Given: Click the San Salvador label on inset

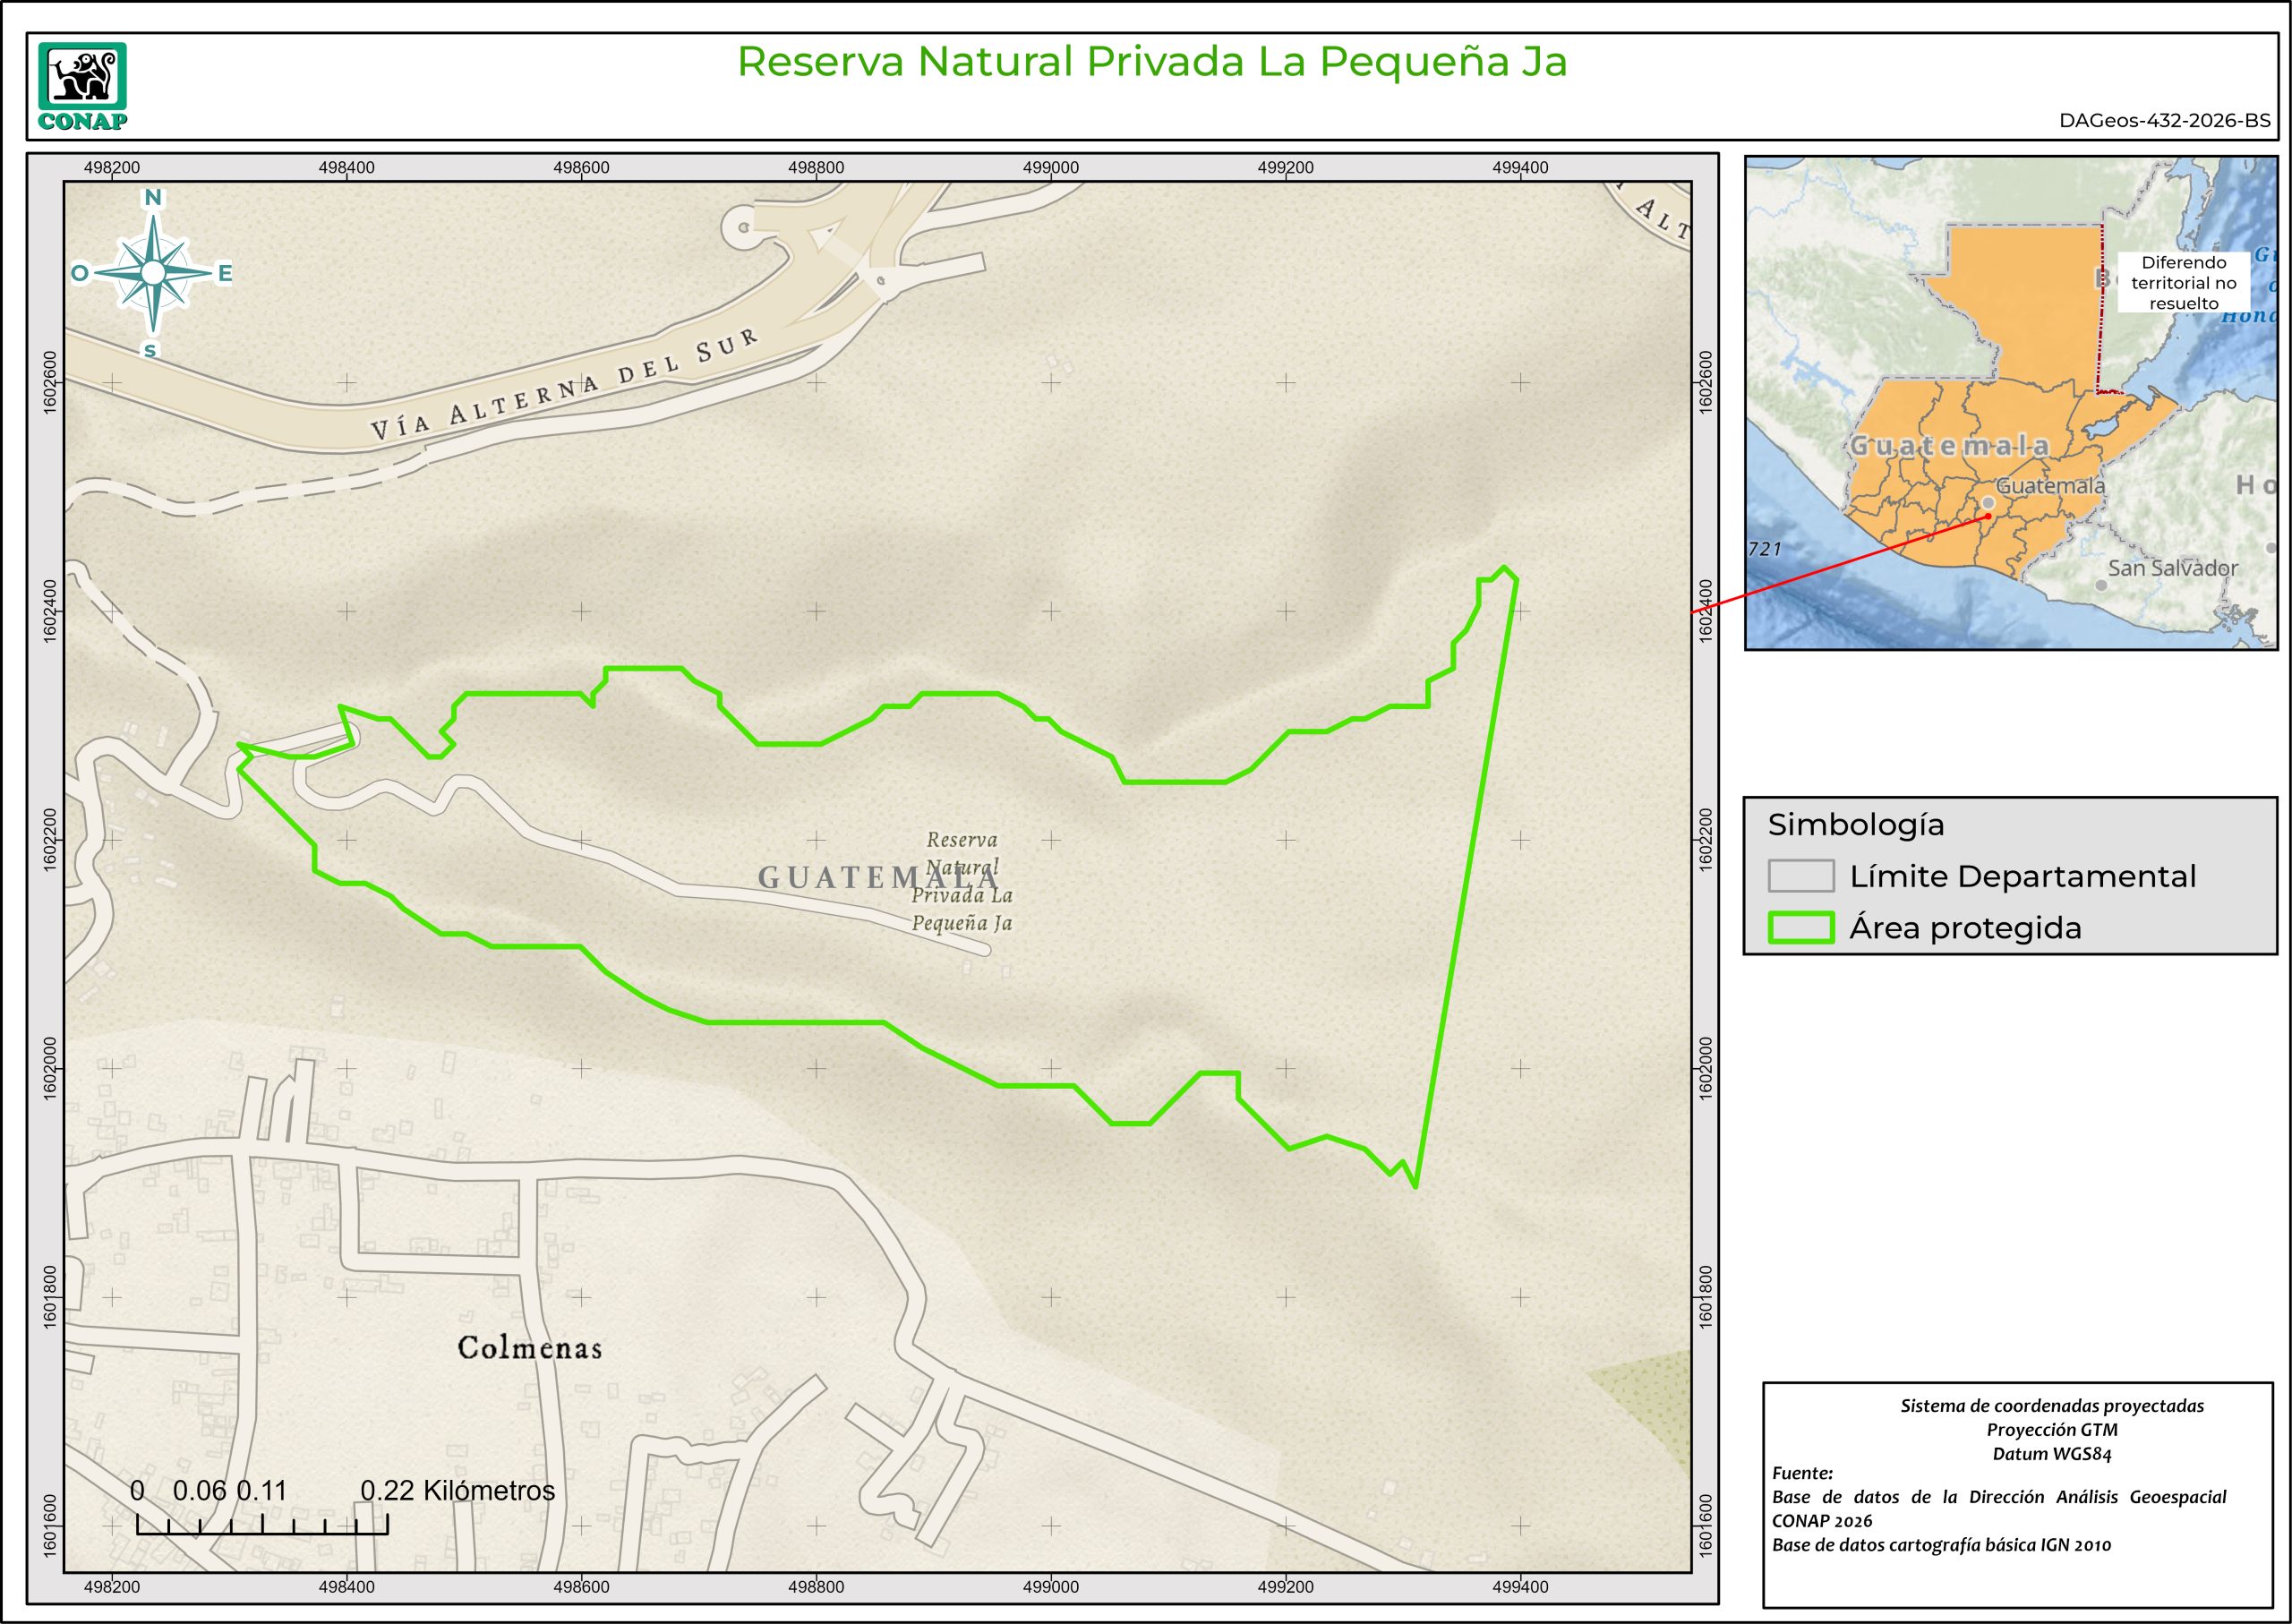Looking at the screenshot, I should [x=2172, y=568].
